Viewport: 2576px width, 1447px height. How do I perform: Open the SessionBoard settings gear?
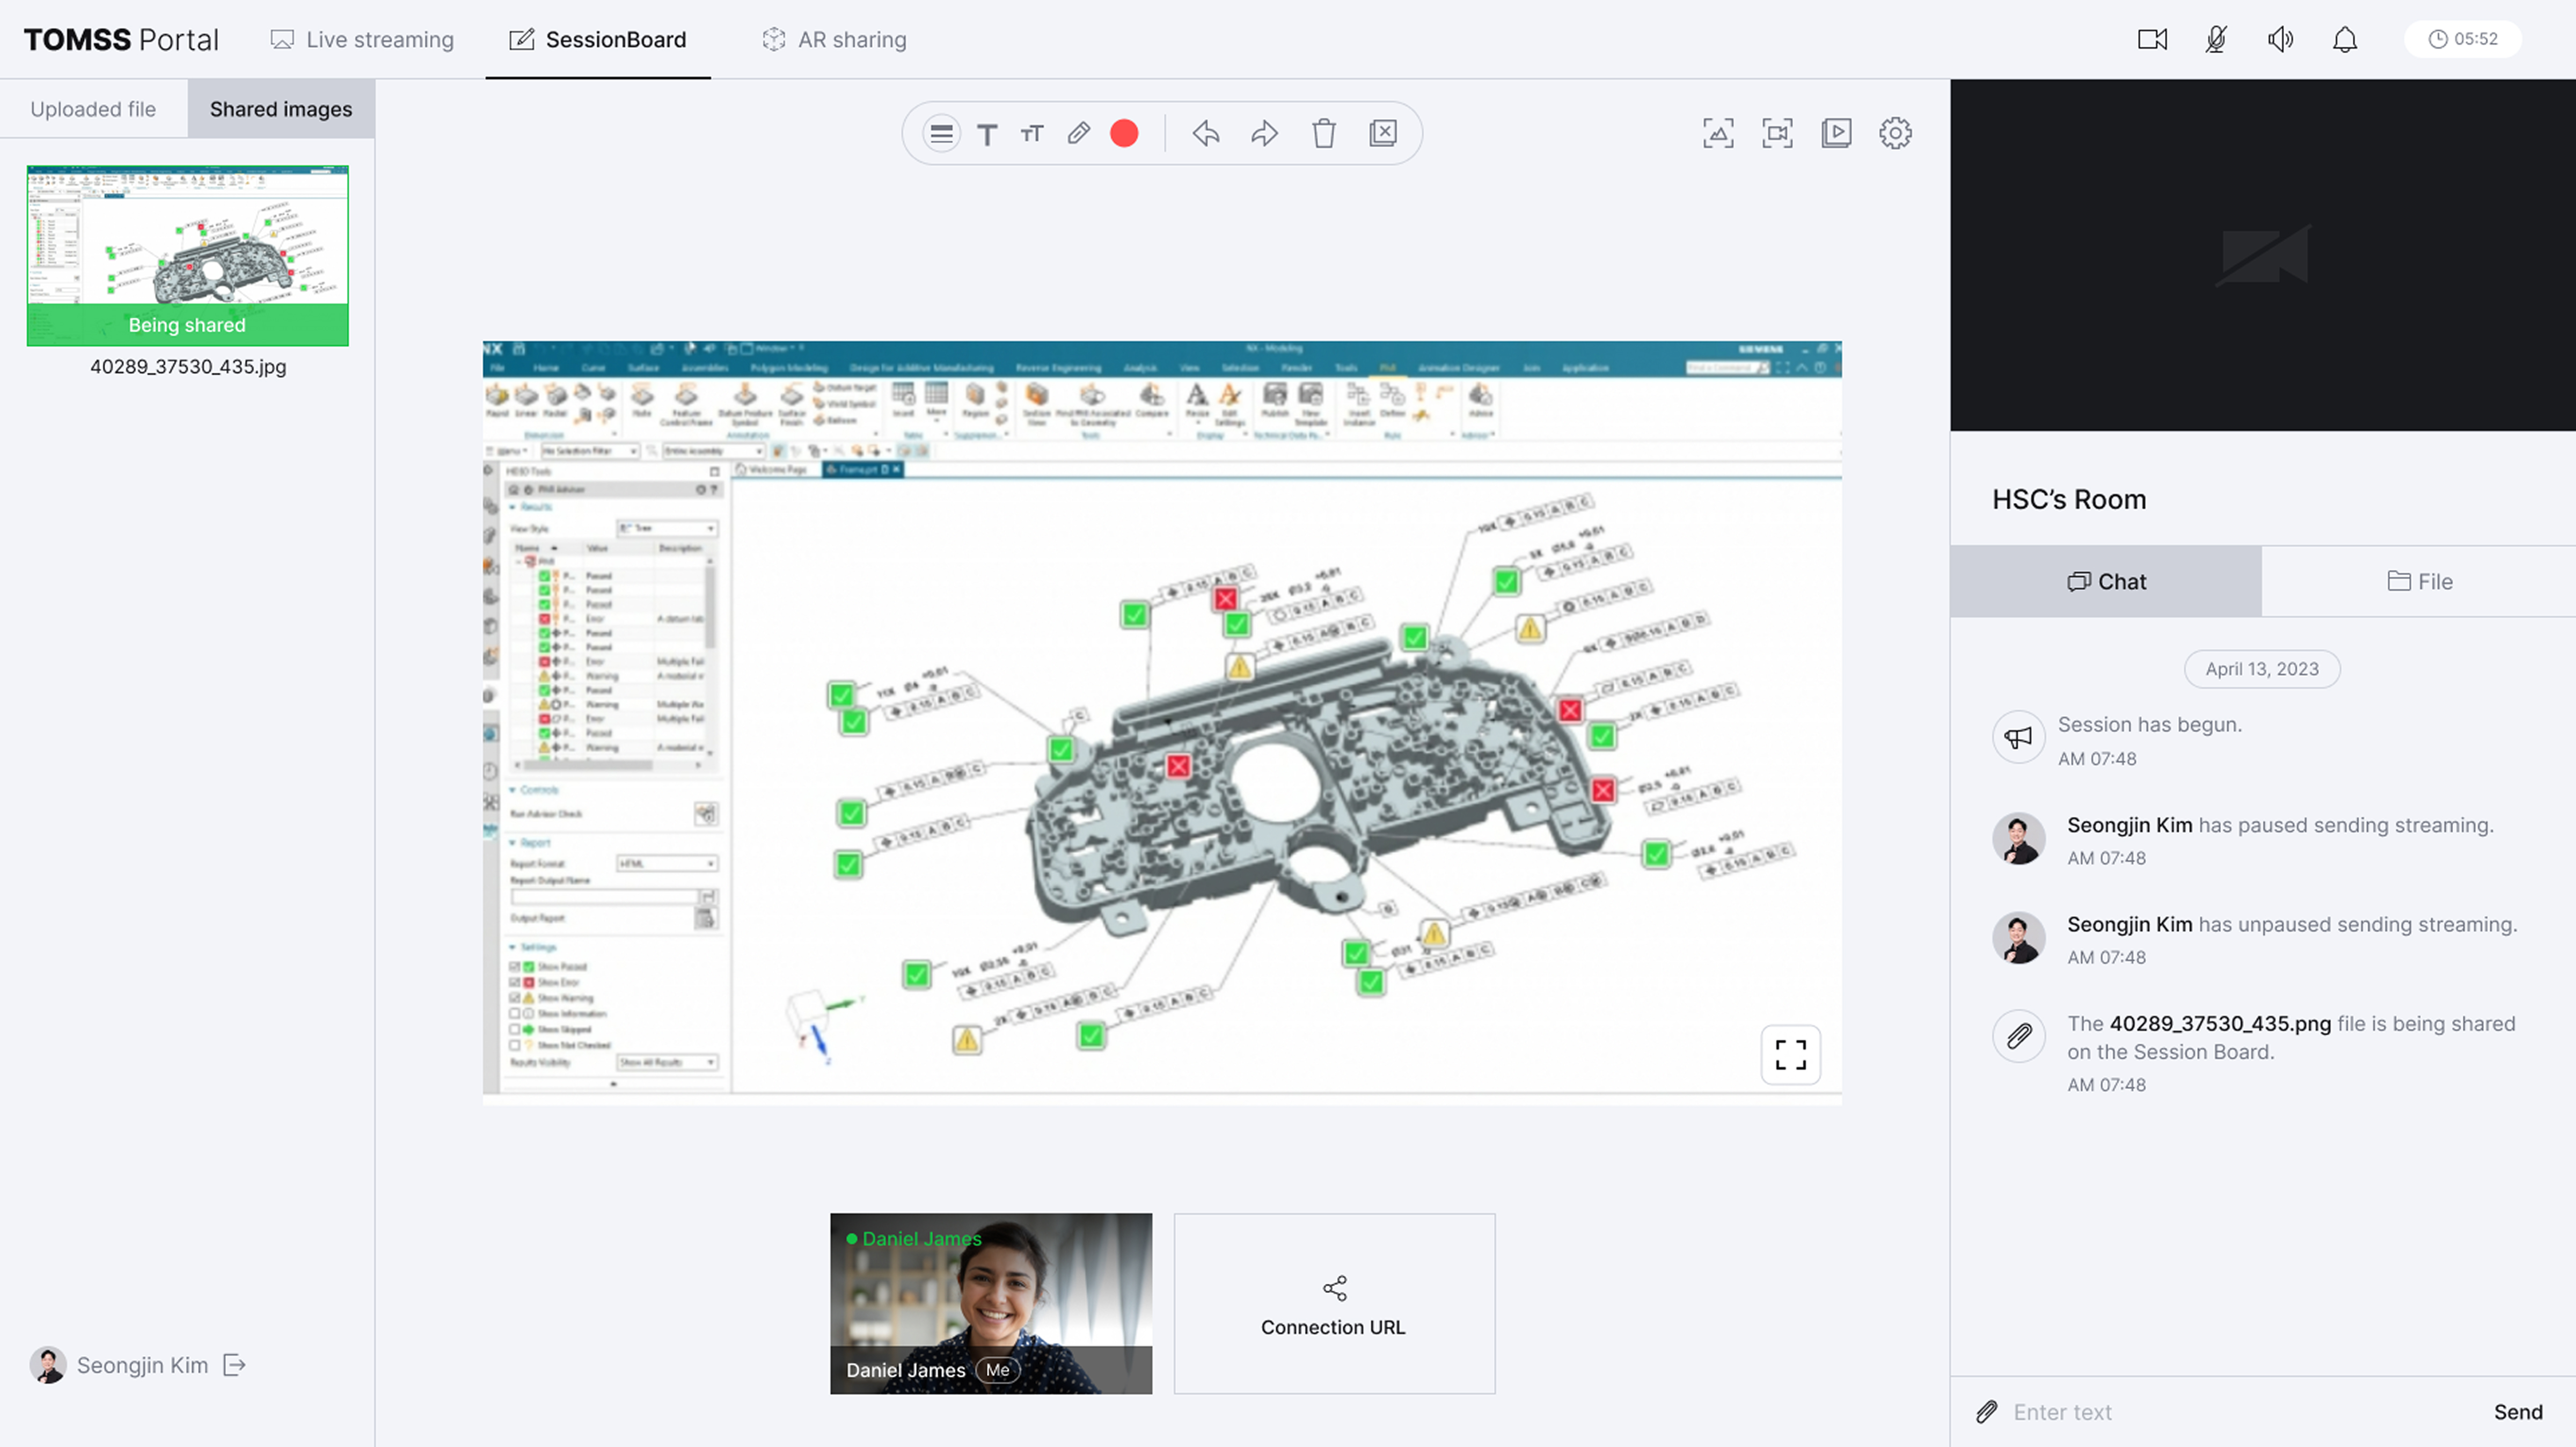pos(1894,133)
